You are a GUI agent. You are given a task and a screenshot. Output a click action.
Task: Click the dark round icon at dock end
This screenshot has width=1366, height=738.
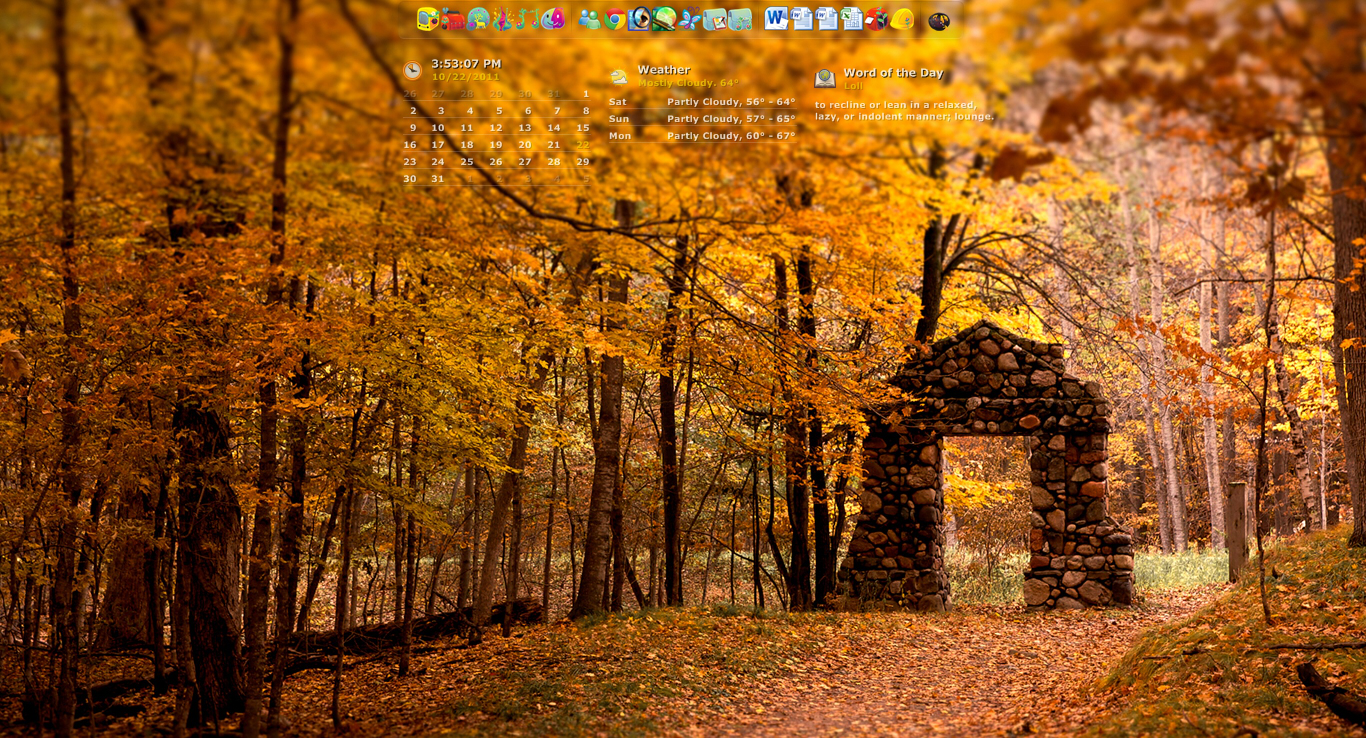pyautogui.click(x=939, y=20)
